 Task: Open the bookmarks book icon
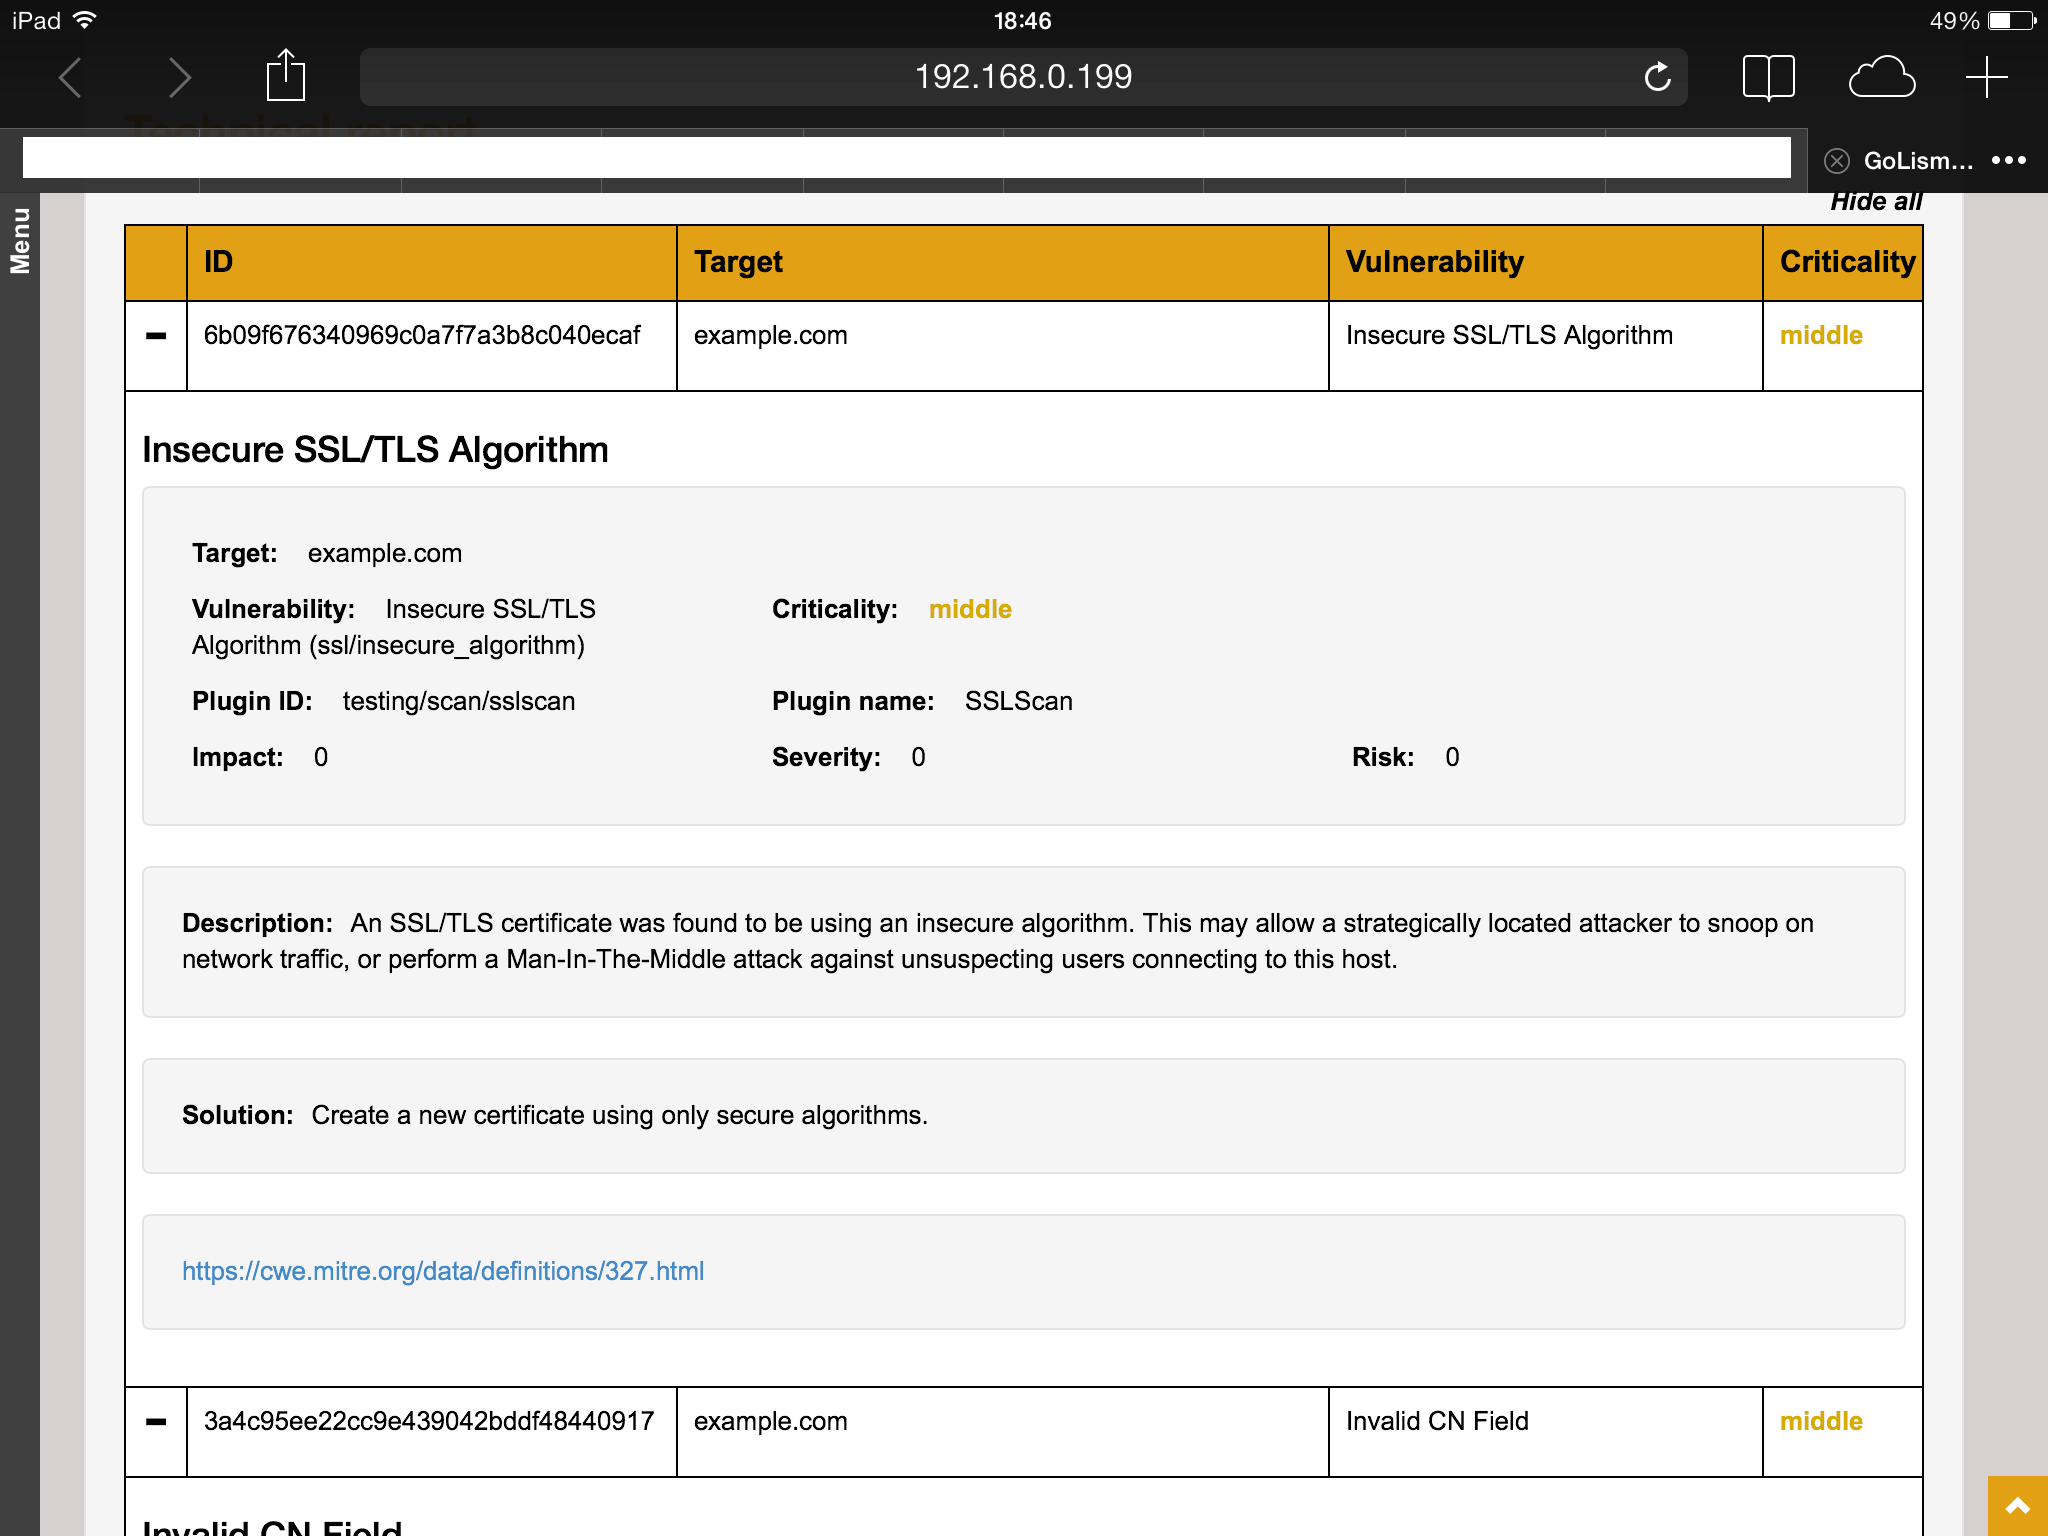[1768, 77]
